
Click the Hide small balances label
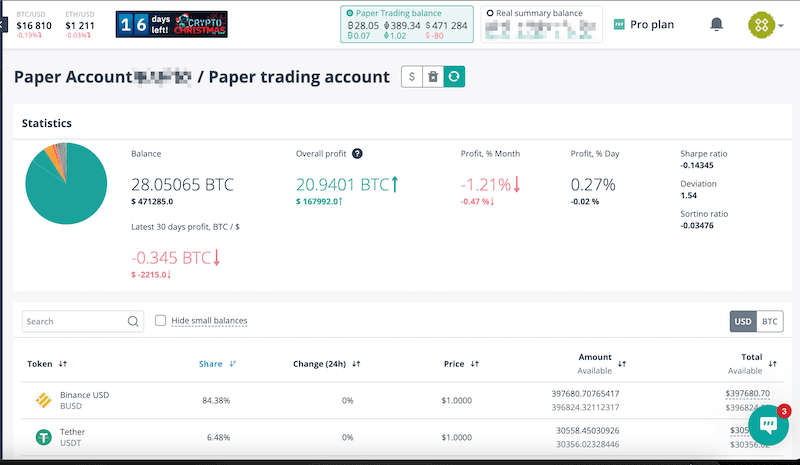point(209,321)
